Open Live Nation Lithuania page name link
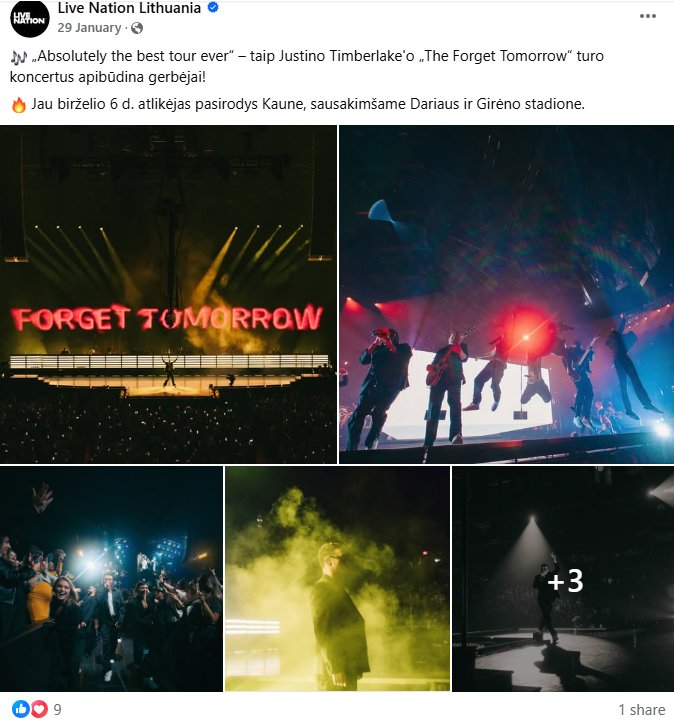This screenshot has height=720, width=674. (129, 8)
